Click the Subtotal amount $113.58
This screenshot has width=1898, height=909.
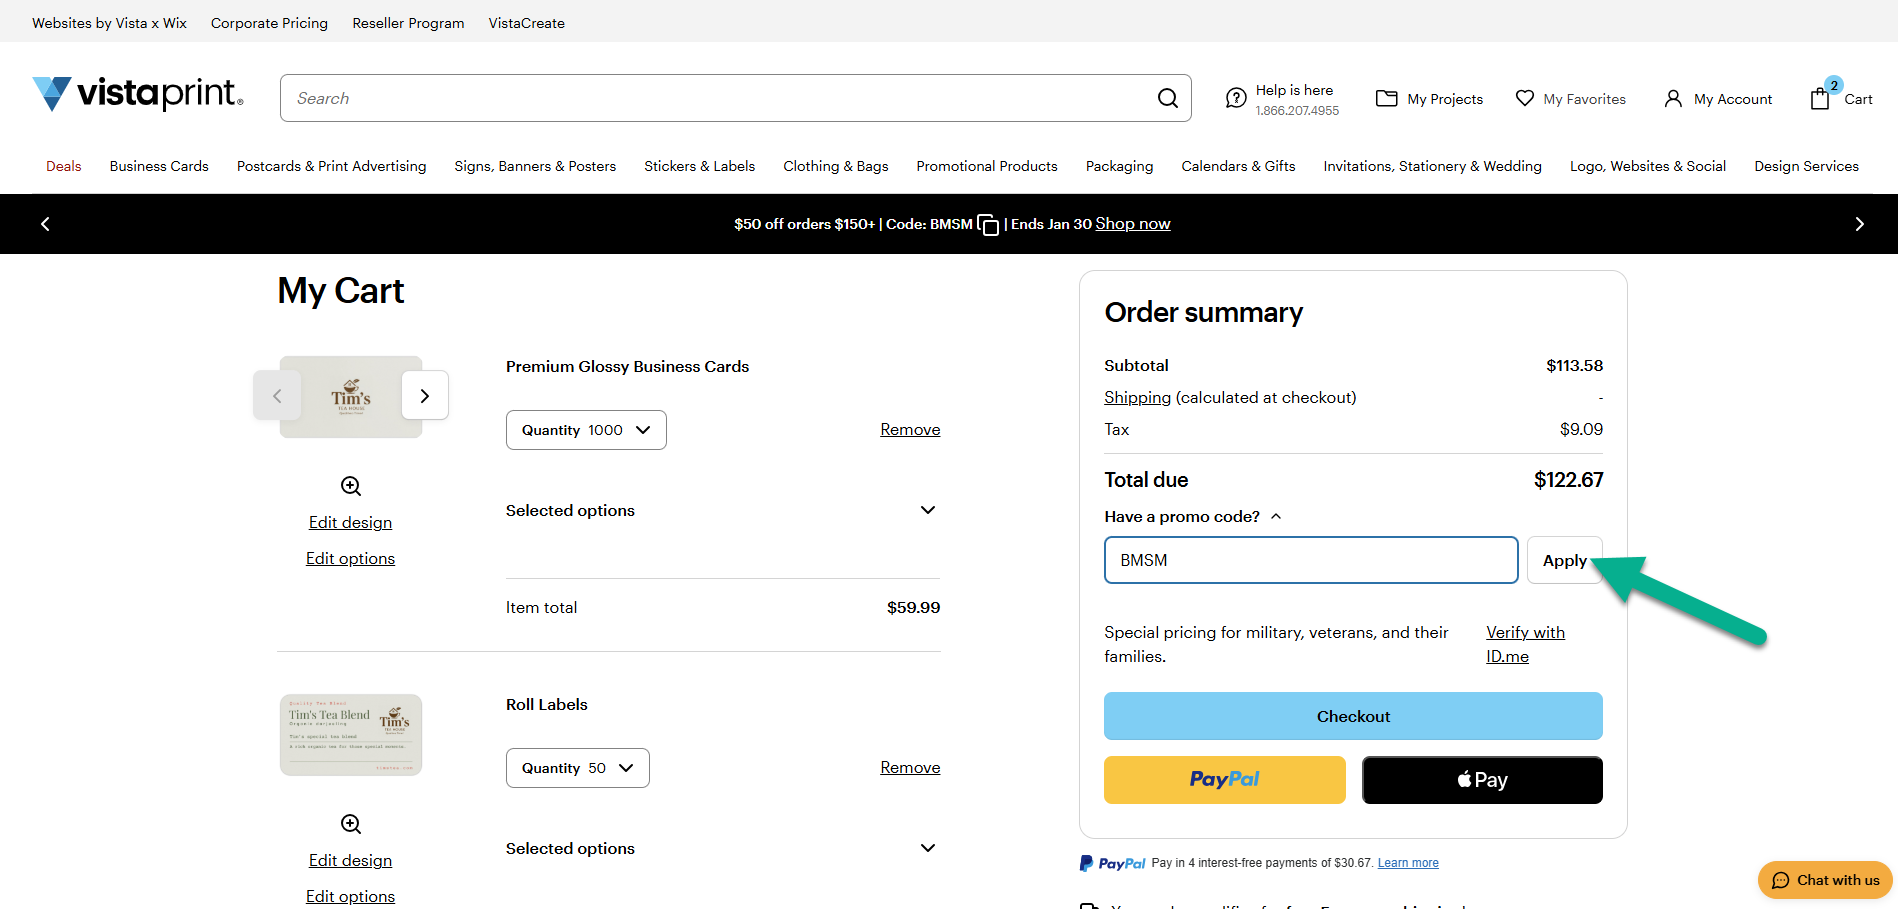[x=1574, y=366]
